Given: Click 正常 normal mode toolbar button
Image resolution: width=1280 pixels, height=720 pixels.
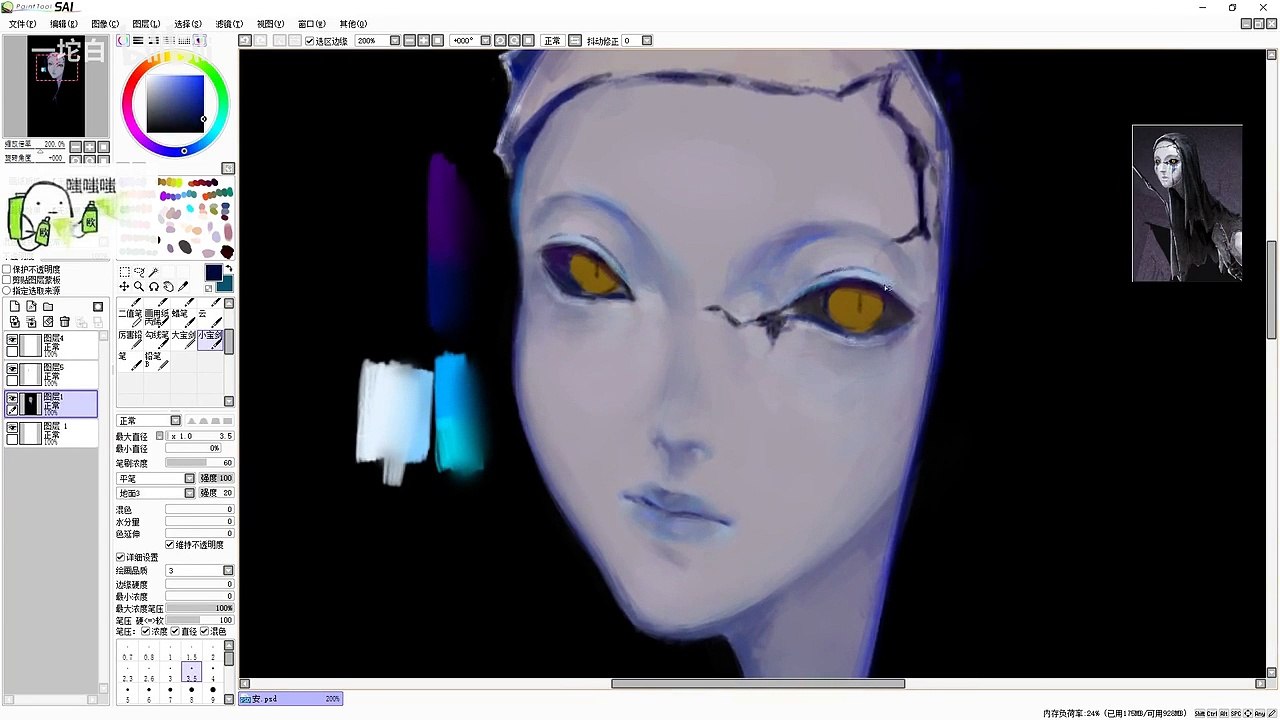Looking at the screenshot, I should coord(552,41).
